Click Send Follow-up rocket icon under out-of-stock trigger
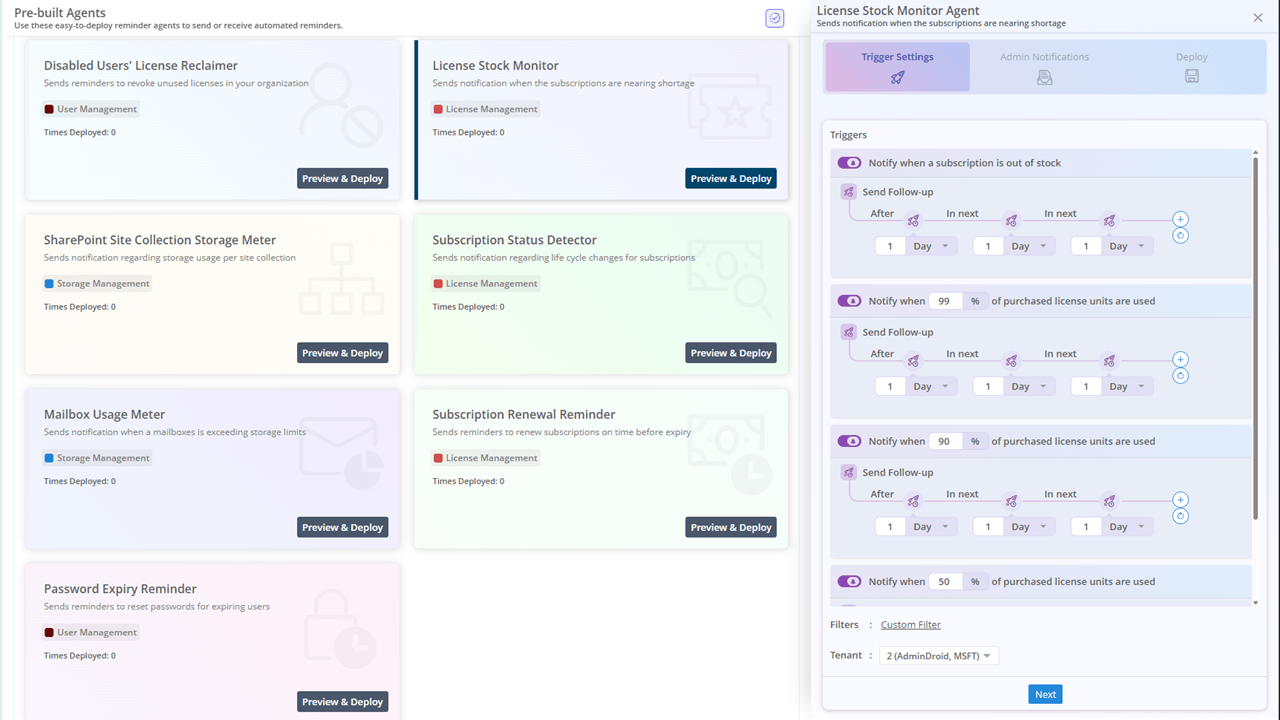Image resolution: width=1280 pixels, height=720 pixels. (848, 192)
